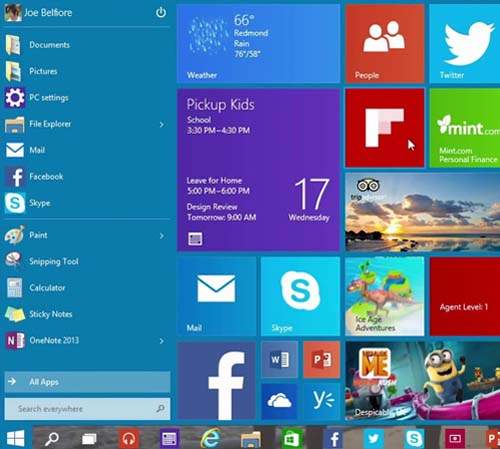Open Twitter from the taskbar
The image size is (500, 449).
374,439
